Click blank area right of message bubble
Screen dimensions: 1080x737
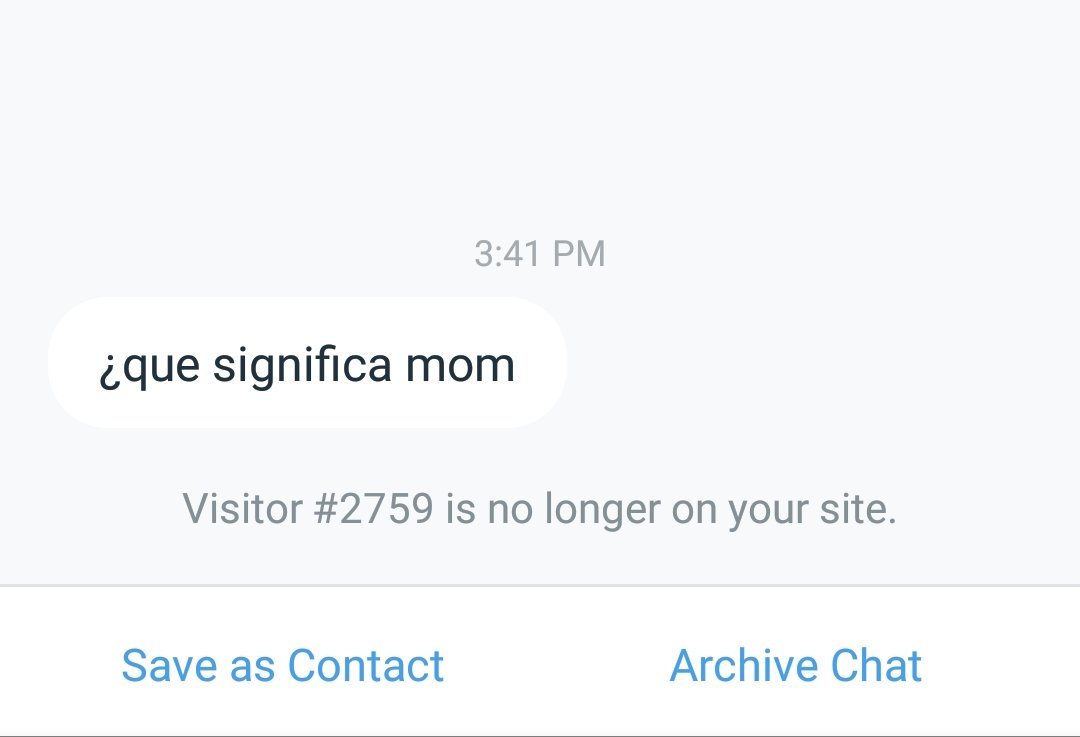[x=820, y=363]
